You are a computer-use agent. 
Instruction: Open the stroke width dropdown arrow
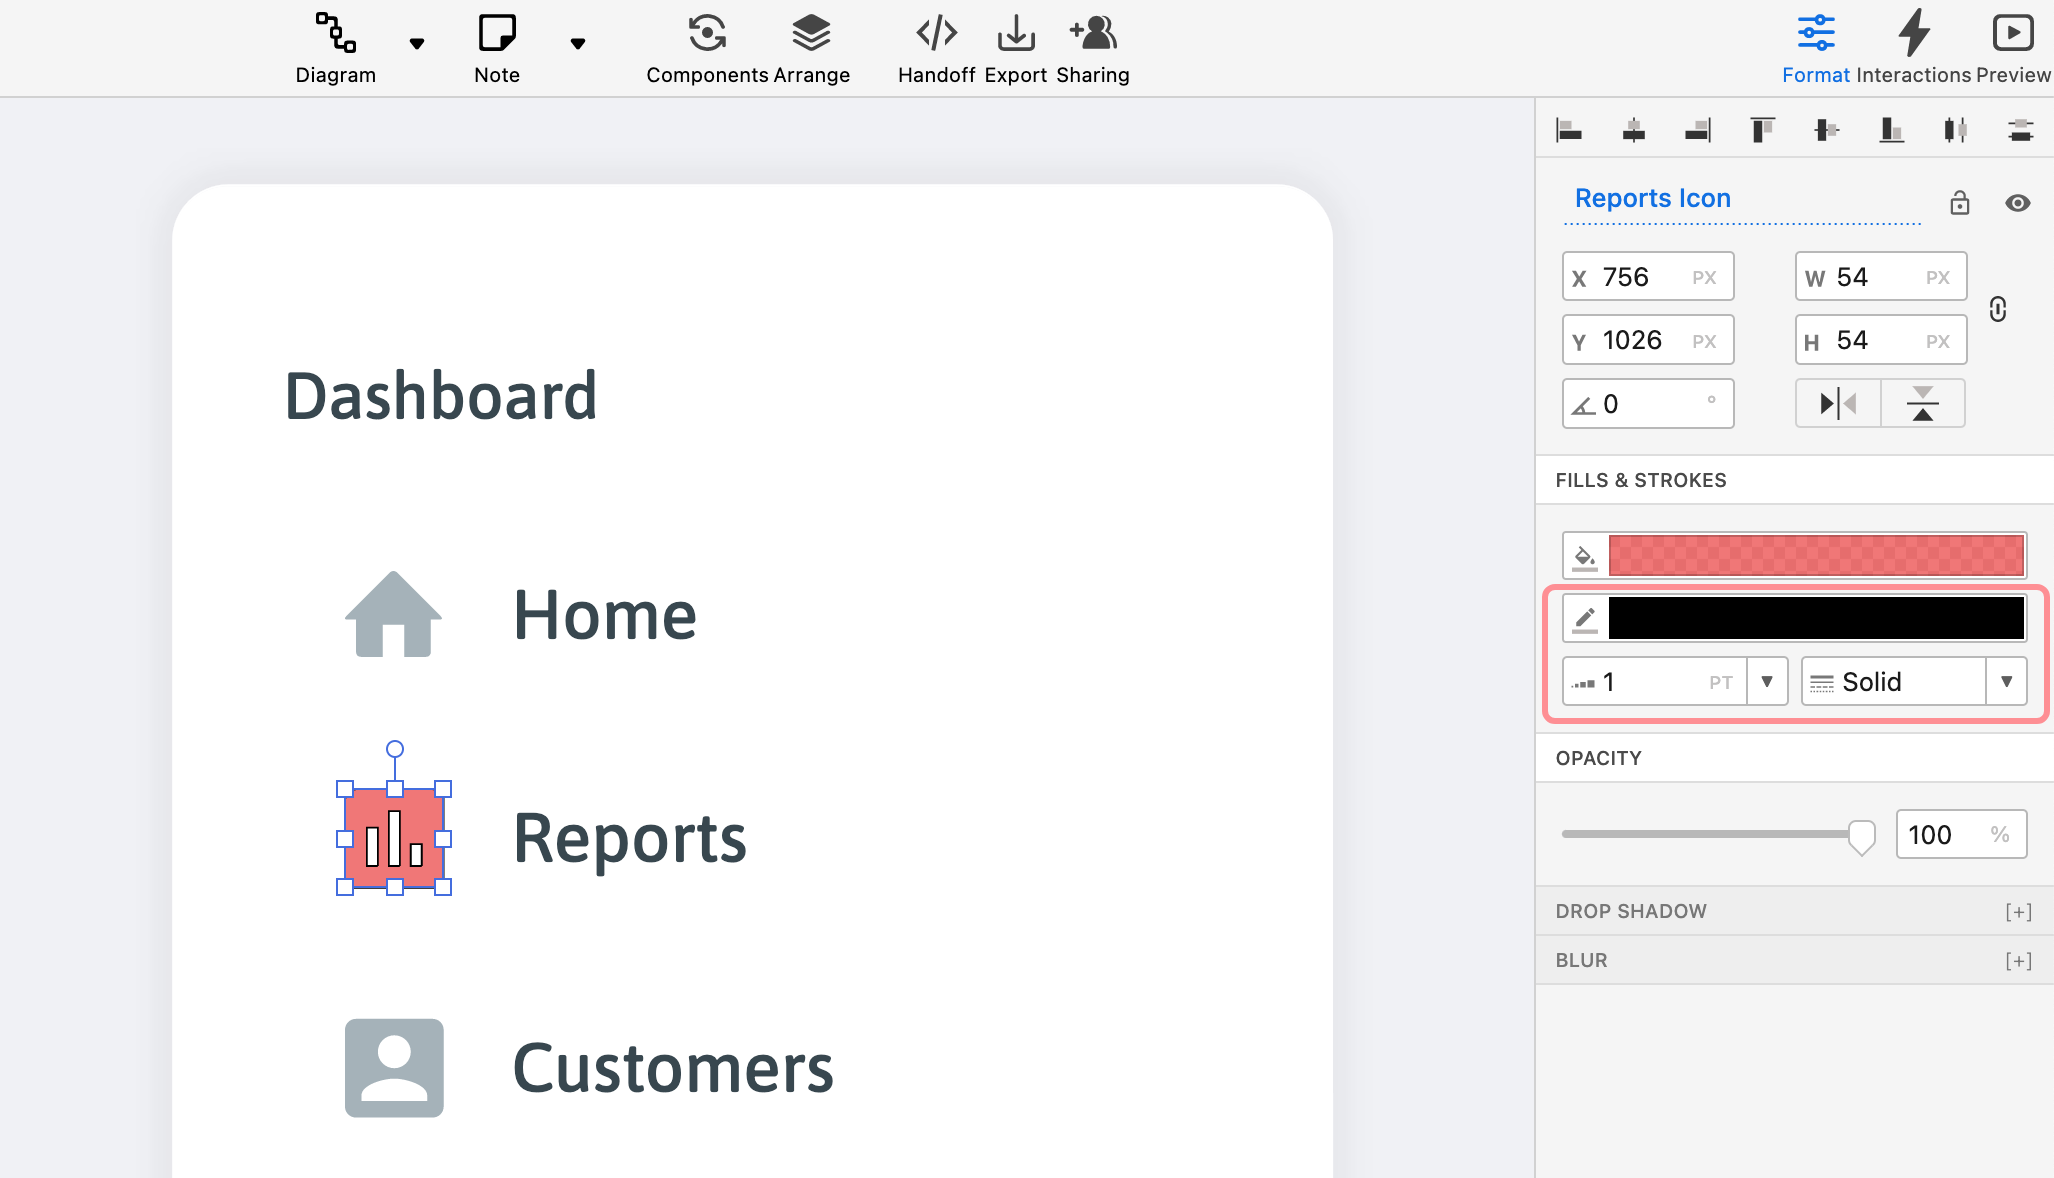tap(1767, 682)
